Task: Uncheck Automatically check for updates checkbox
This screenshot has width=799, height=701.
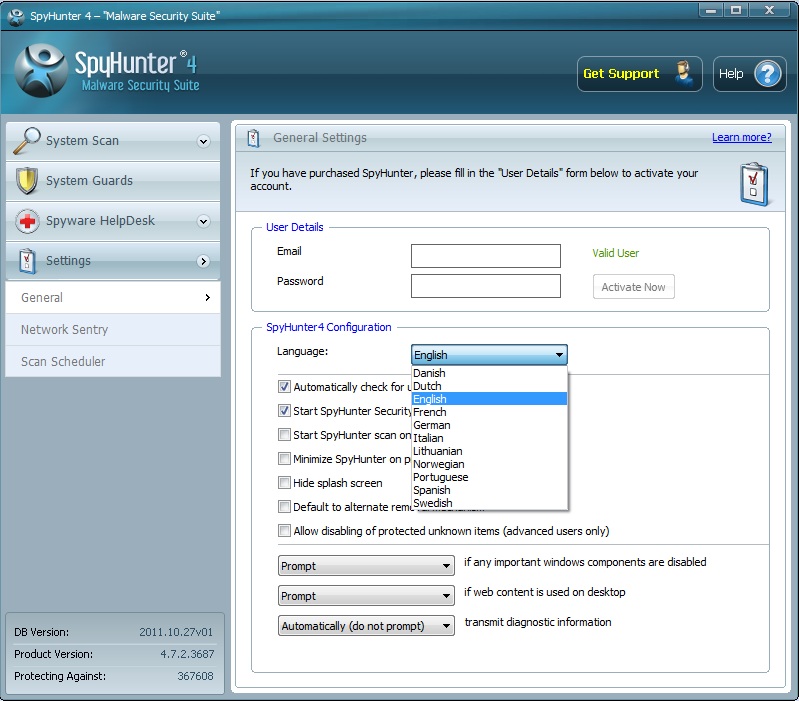Action: (x=285, y=387)
